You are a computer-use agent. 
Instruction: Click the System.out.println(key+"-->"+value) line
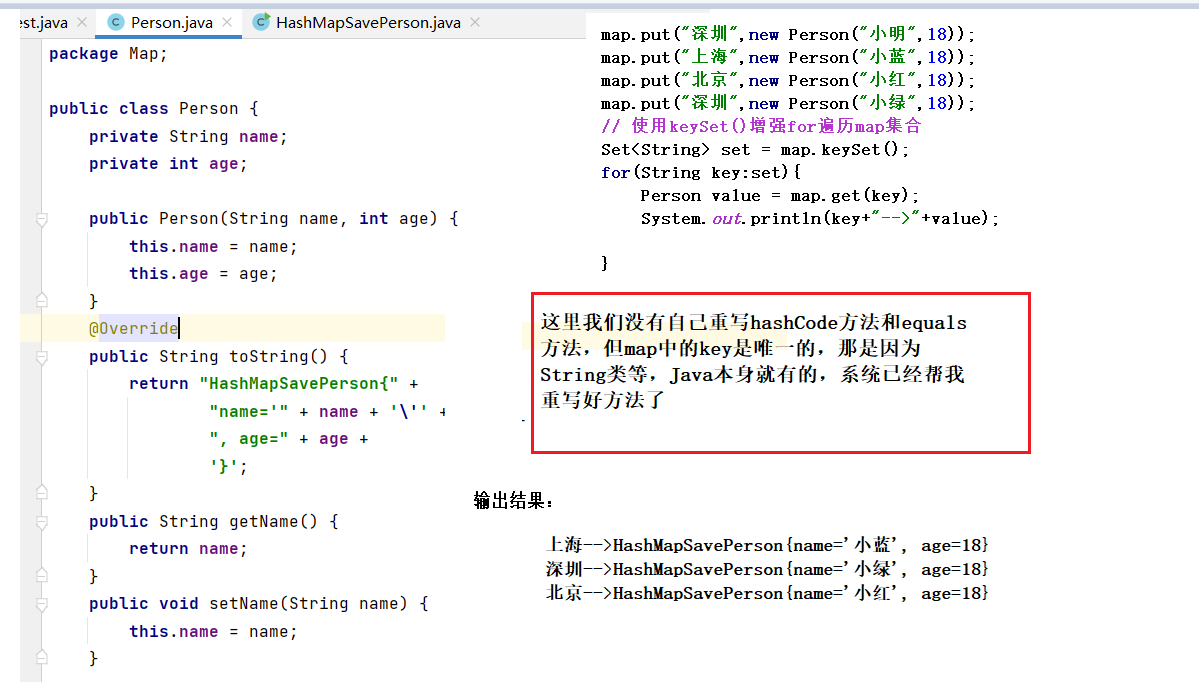820,219
